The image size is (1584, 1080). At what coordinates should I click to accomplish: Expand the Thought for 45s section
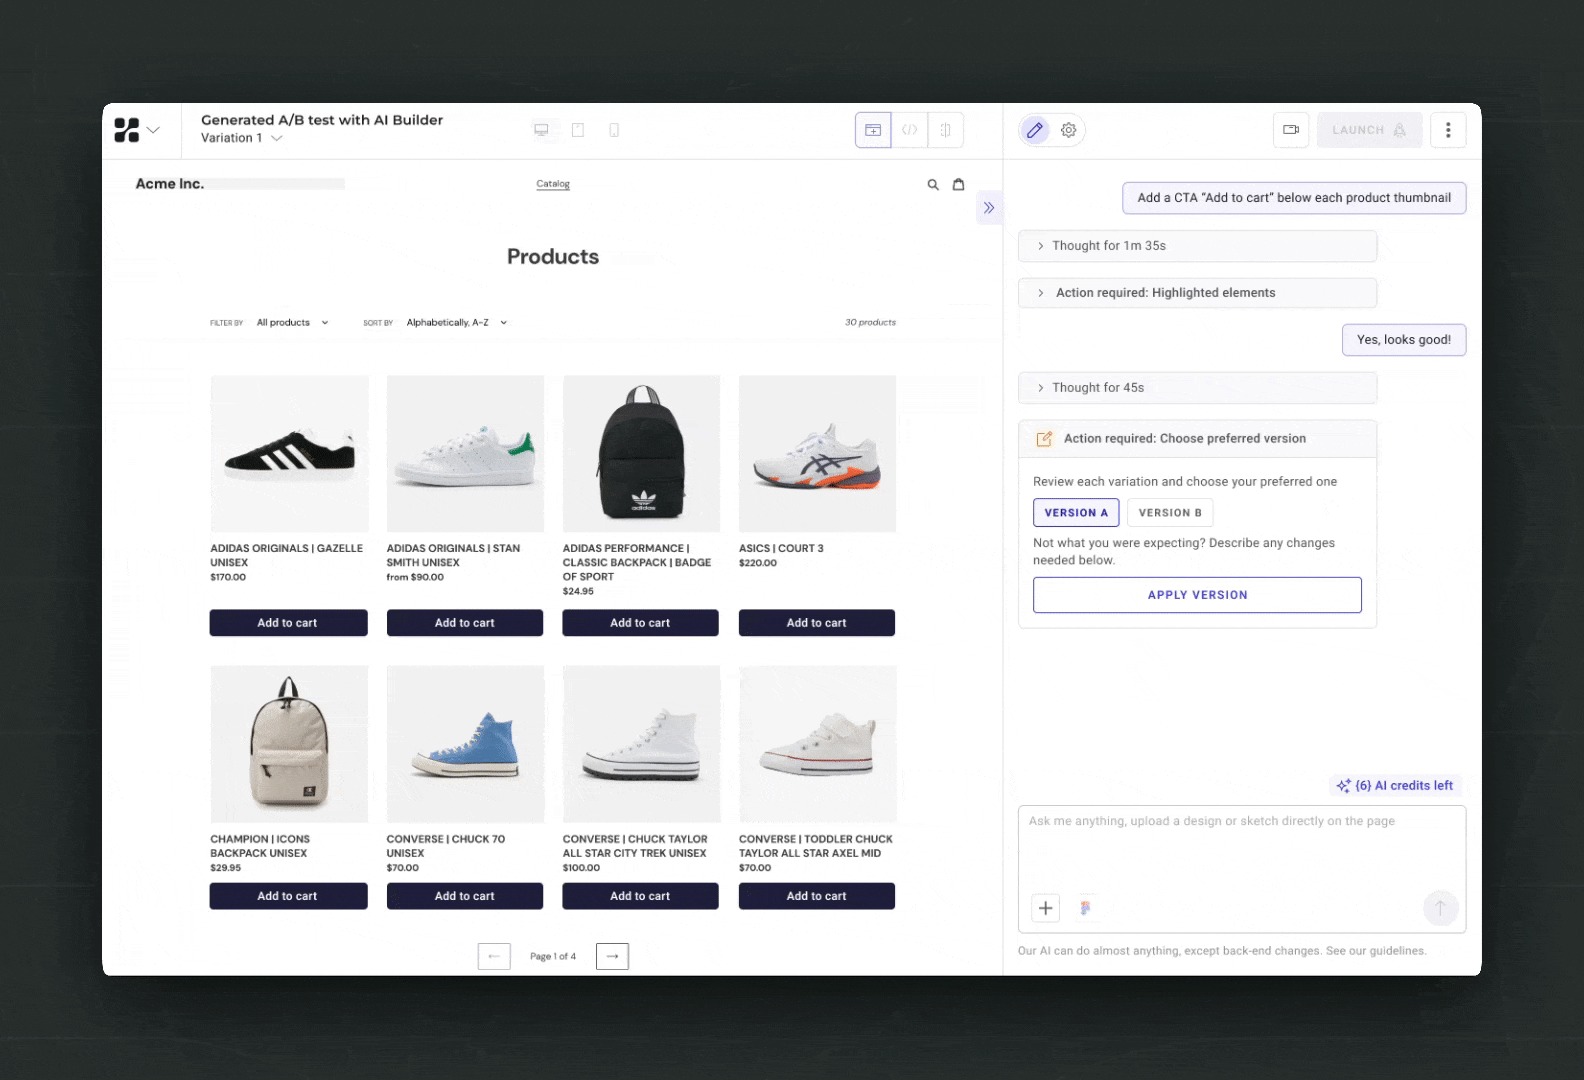point(1197,388)
